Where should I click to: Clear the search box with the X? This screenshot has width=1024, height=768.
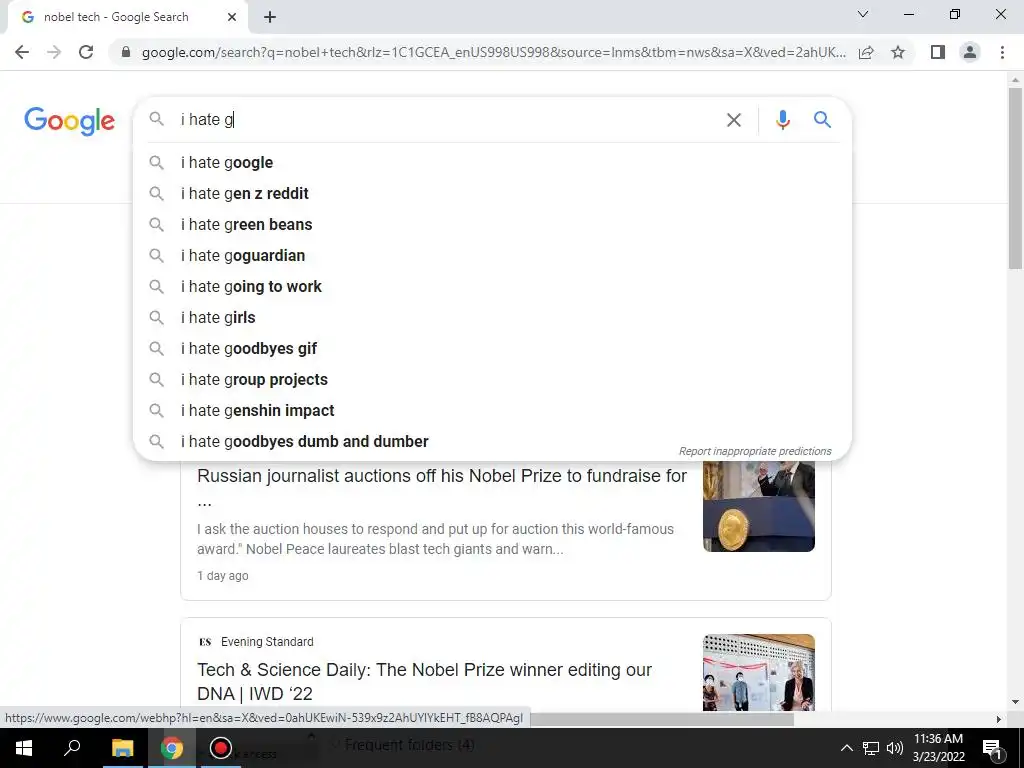pyautogui.click(x=734, y=120)
